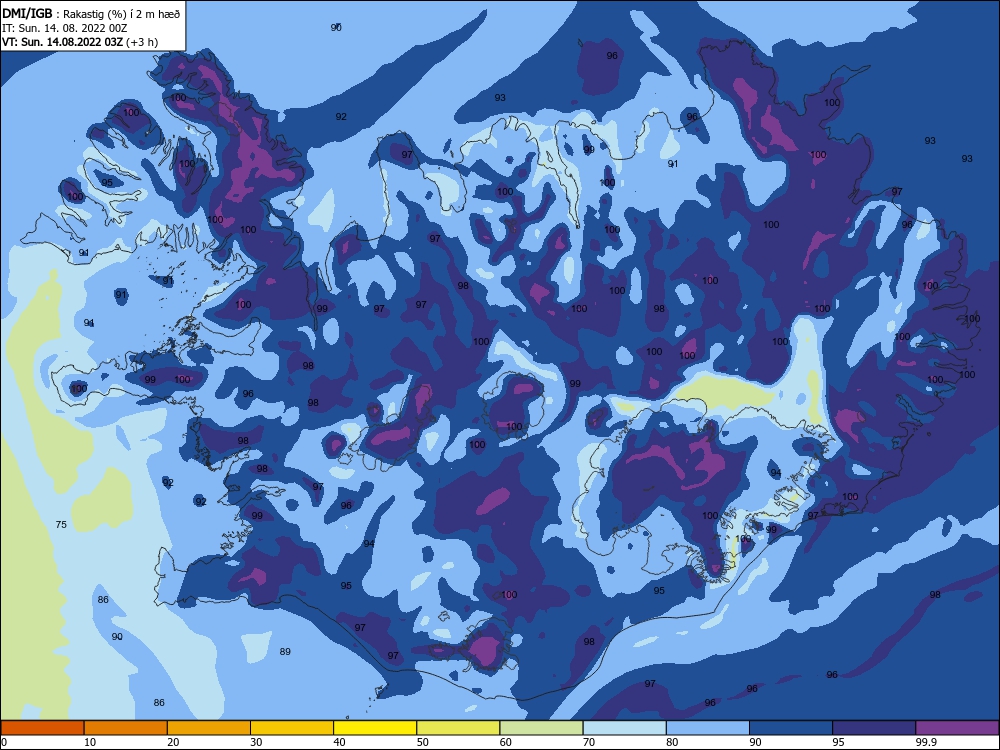Click the legend tick label 20

click(173, 742)
